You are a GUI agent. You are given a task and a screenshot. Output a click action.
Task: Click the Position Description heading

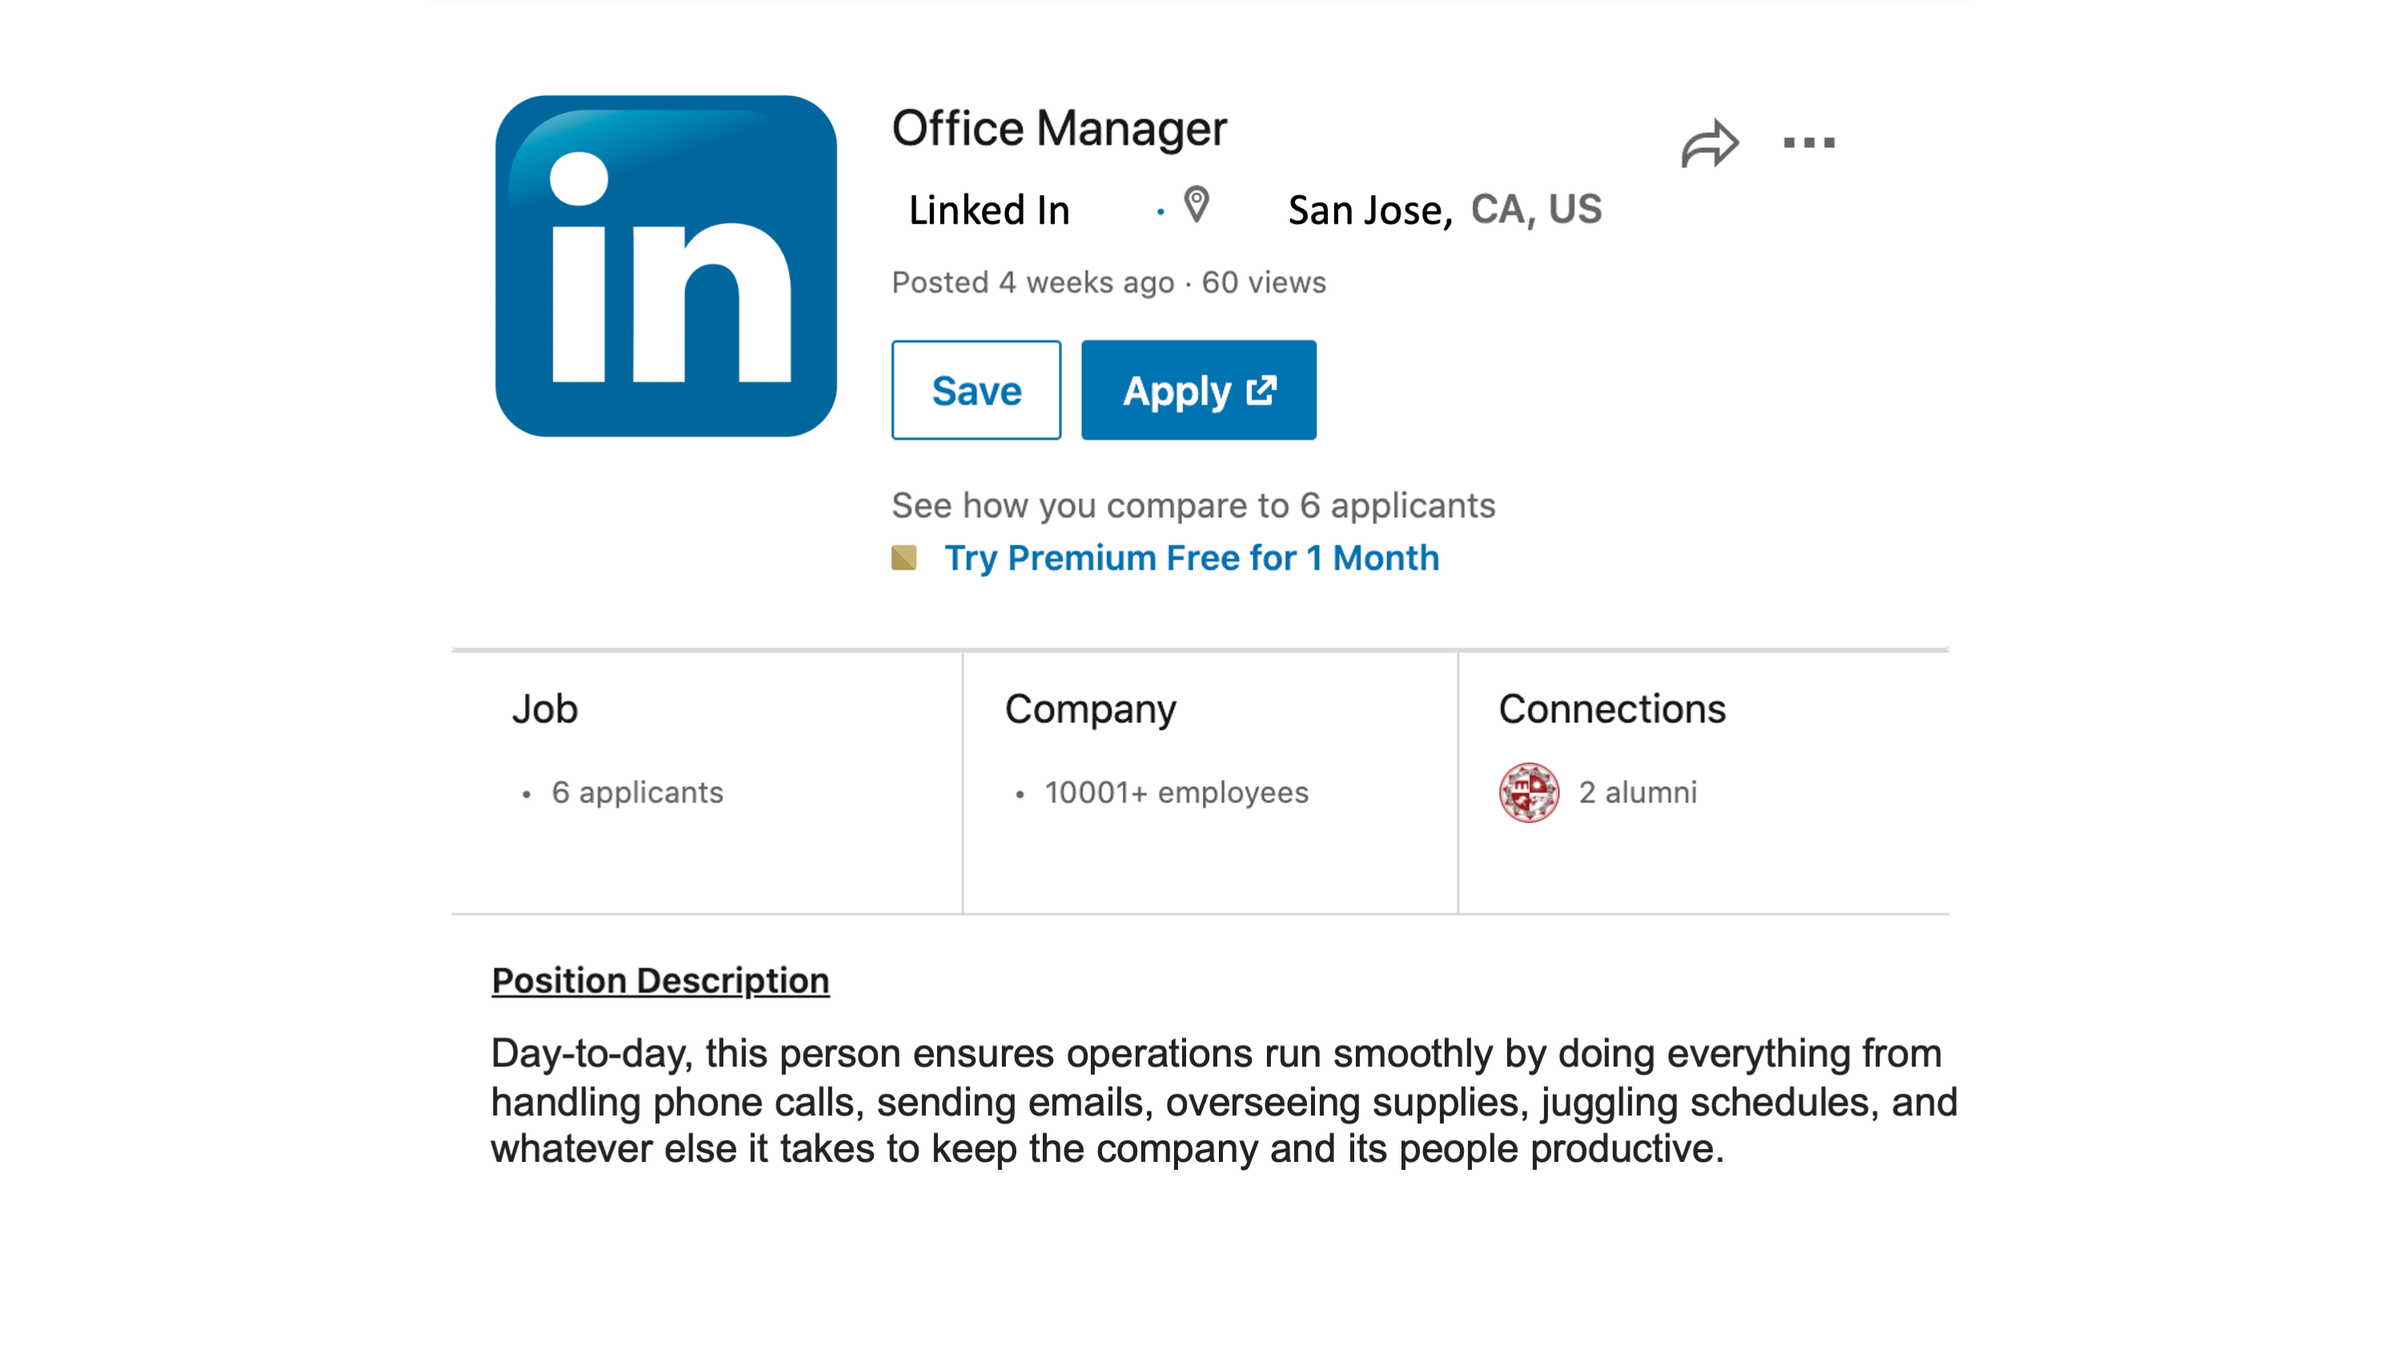click(660, 980)
